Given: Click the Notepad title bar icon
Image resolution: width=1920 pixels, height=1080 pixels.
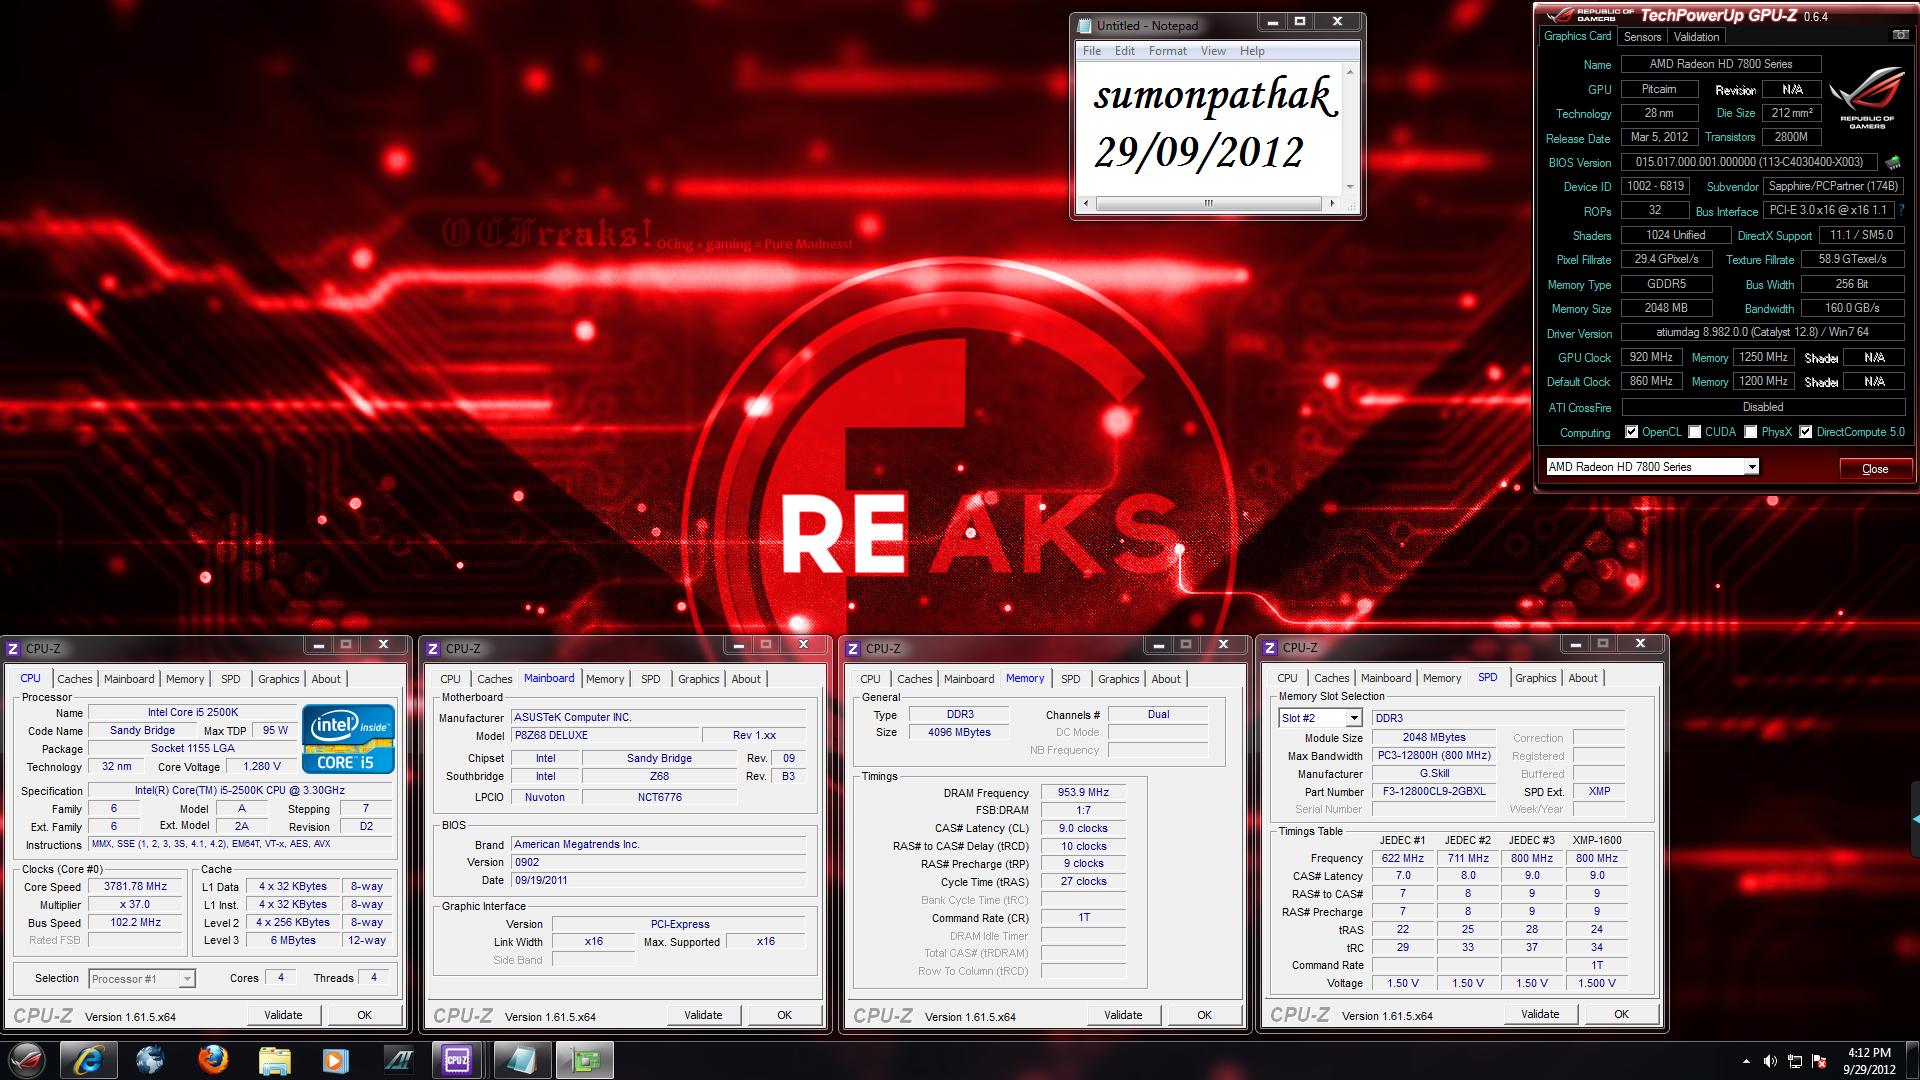Looking at the screenshot, I should pyautogui.click(x=1084, y=25).
